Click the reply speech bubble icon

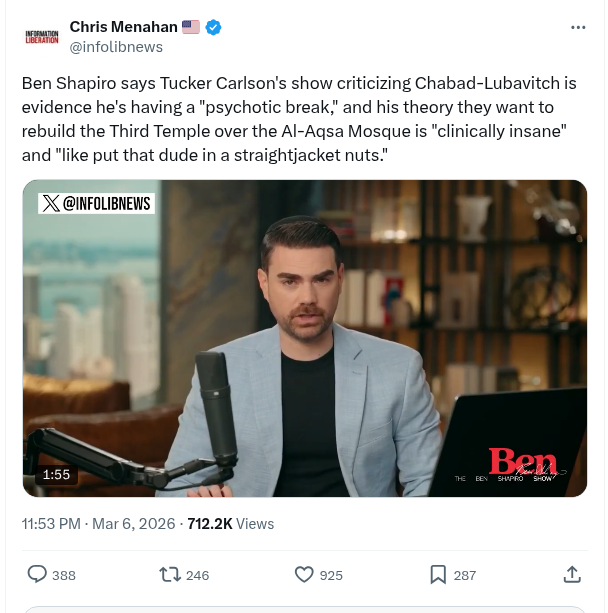tap(37, 574)
